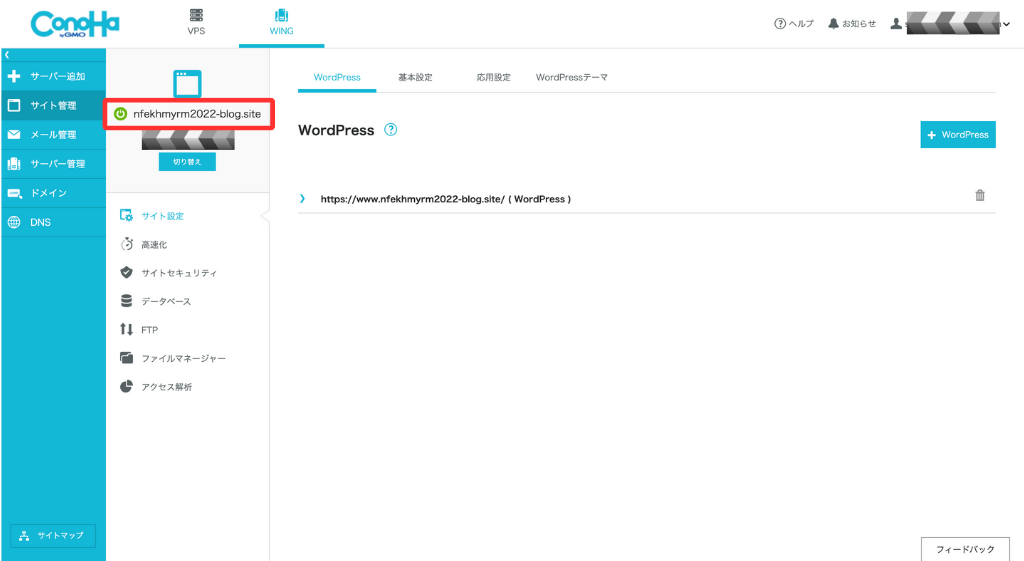Screen dimensions: 1024x561
Task: Click nfekhmyrm2022-blog.site domain name
Action: 197,114
